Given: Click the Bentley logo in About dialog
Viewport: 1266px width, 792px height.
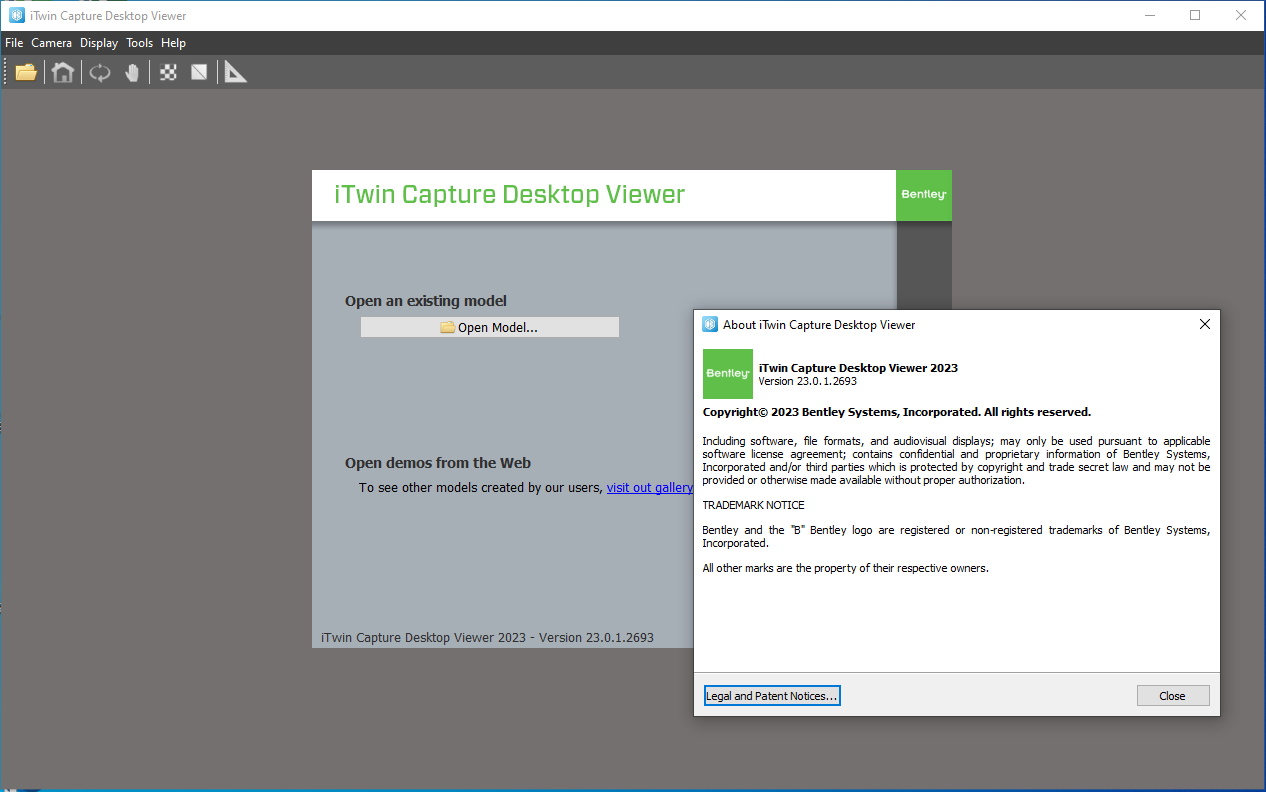Looking at the screenshot, I should pyautogui.click(x=728, y=374).
